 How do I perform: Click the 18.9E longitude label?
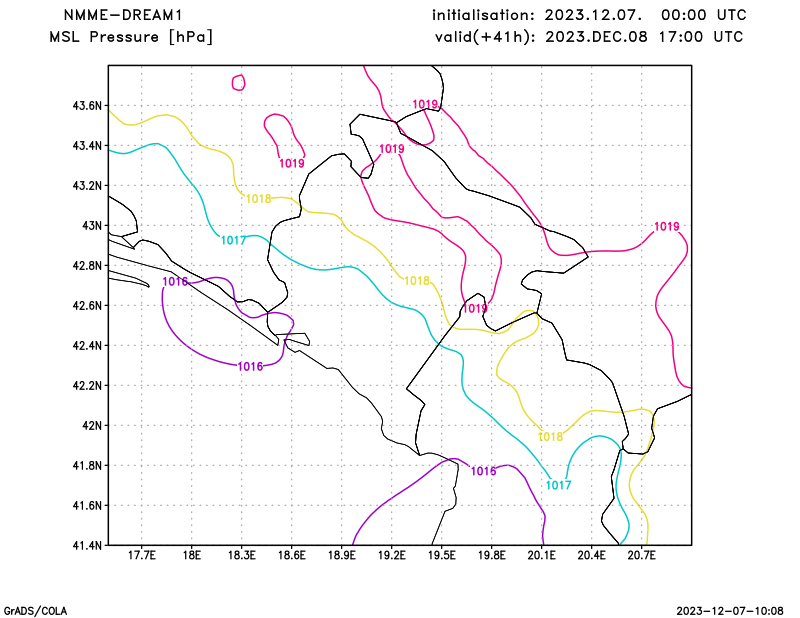coord(341,555)
